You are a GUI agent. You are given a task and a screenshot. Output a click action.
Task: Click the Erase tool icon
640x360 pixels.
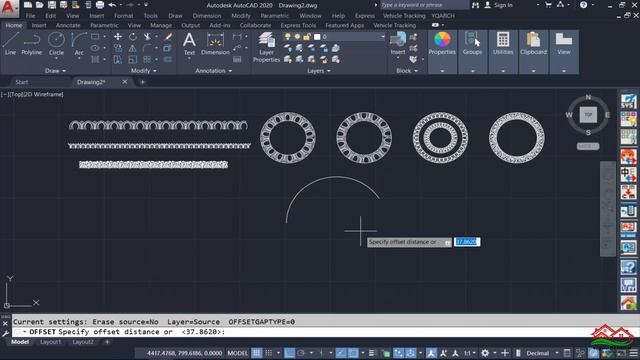point(168,37)
